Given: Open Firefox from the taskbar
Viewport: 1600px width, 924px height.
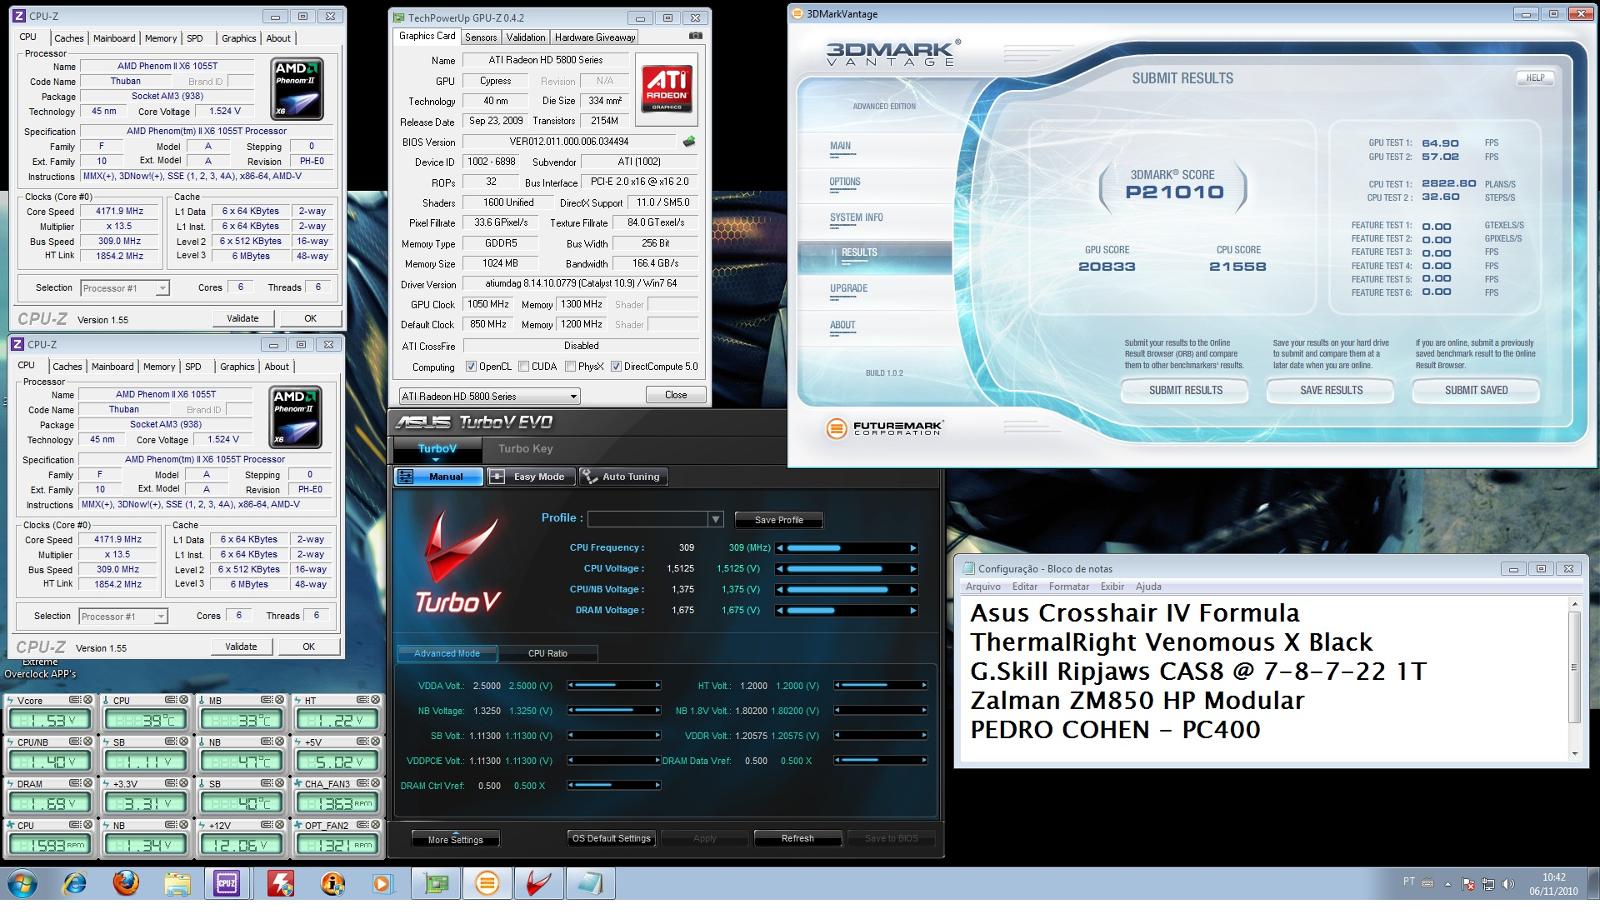Looking at the screenshot, I should coord(126,884).
